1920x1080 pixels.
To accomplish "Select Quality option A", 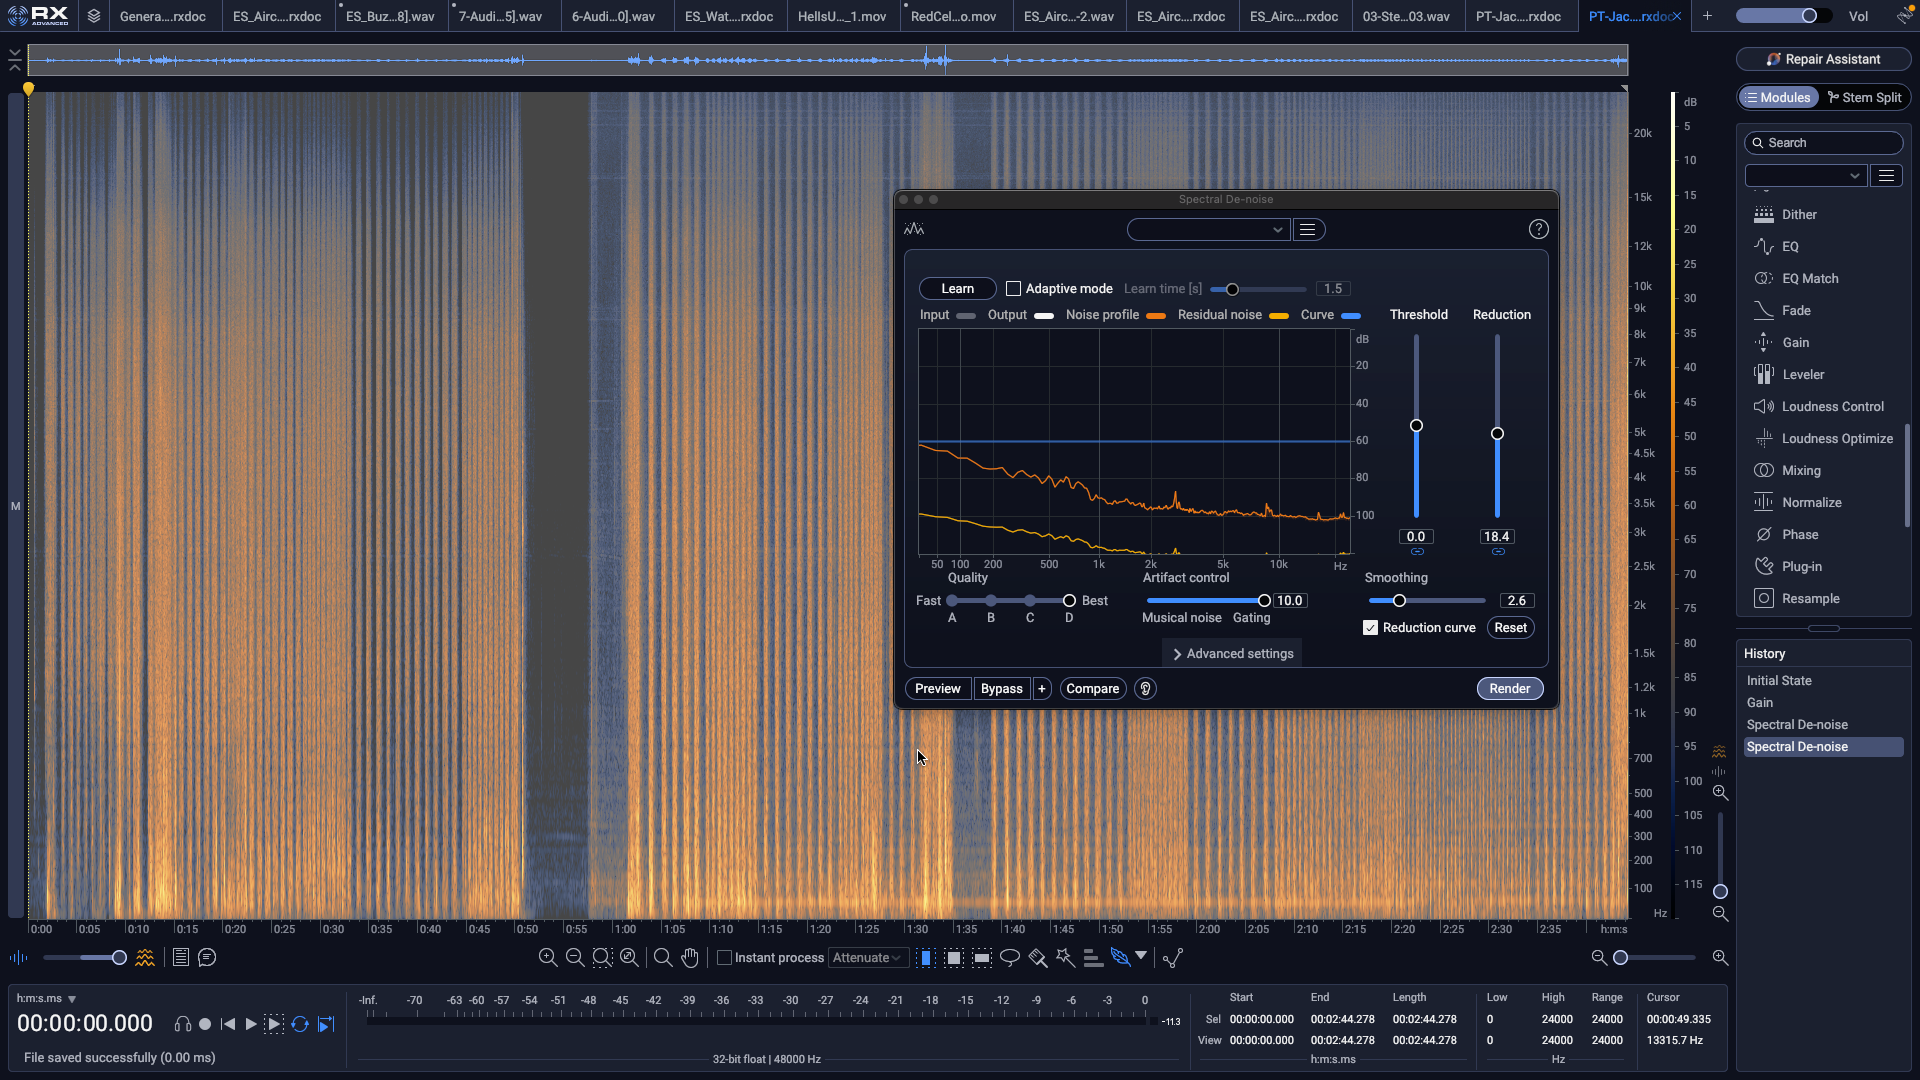I will (952, 601).
